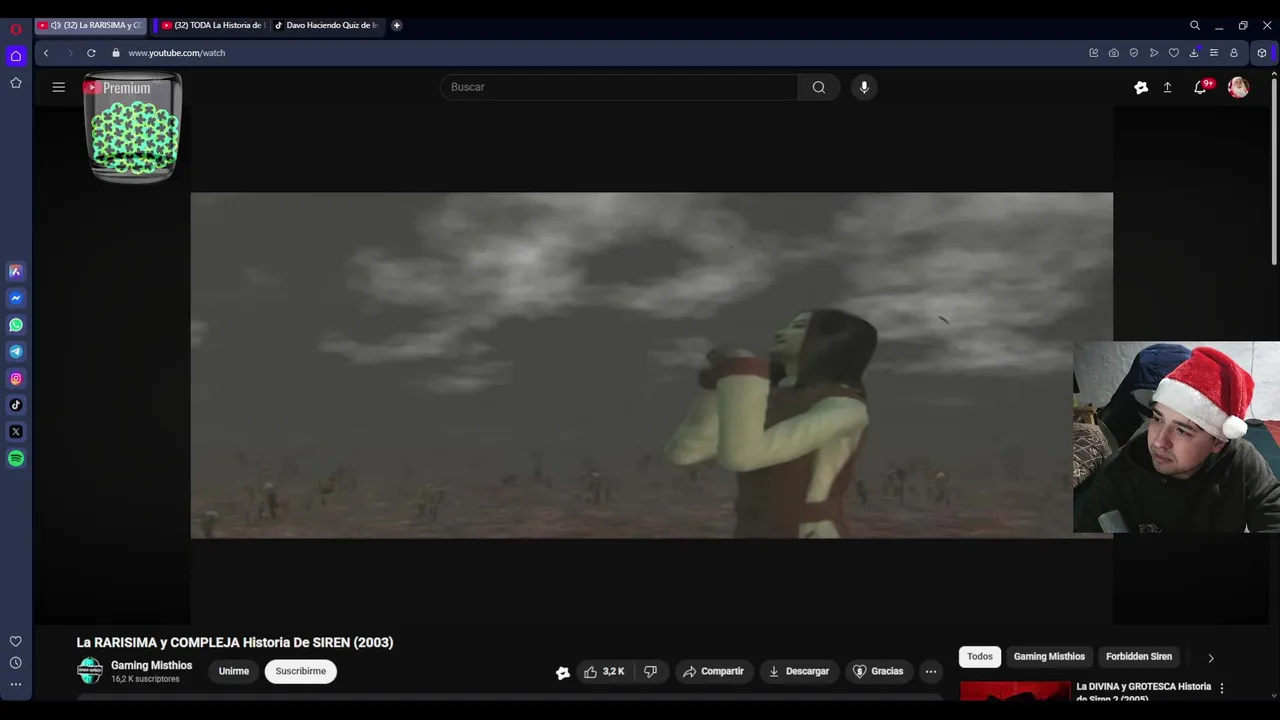The image size is (1280, 720).
Task: Open history clock icon in sidebar
Action: (16, 663)
